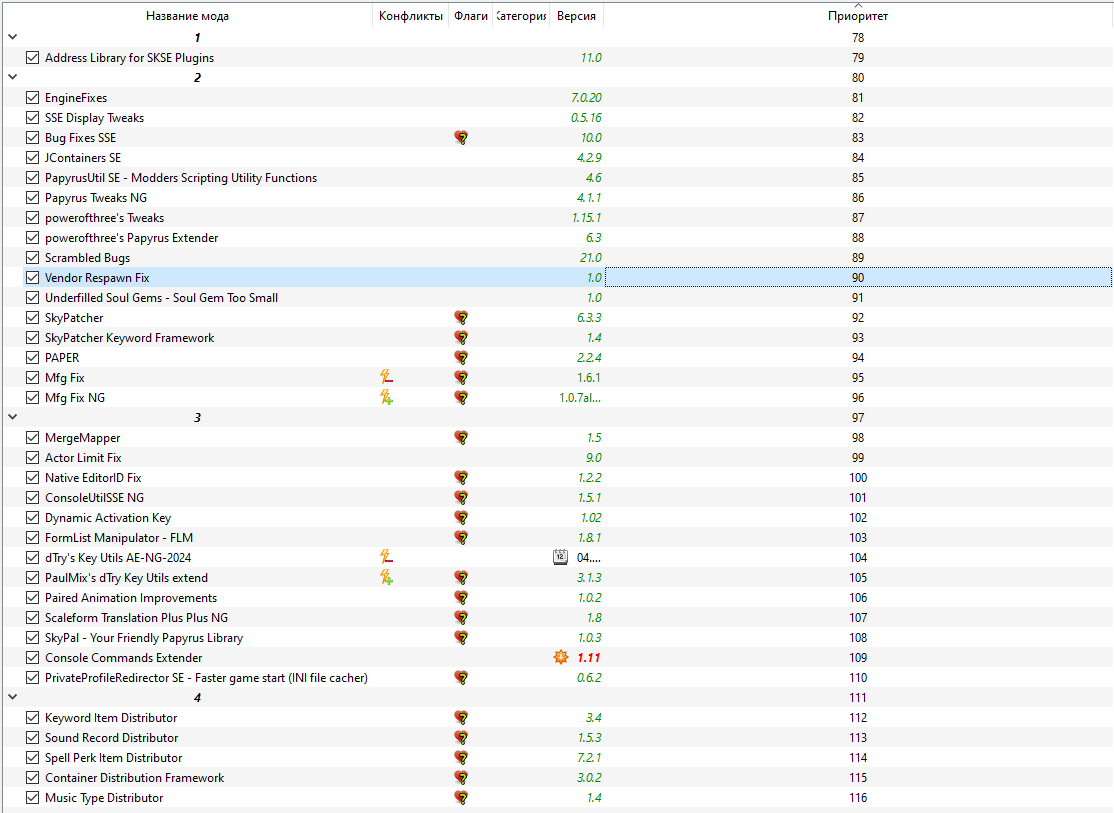This screenshot has height=813, width=1114.
Task: Click priority value 104 for dTry's Key Utils
Action: click(x=858, y=558)
